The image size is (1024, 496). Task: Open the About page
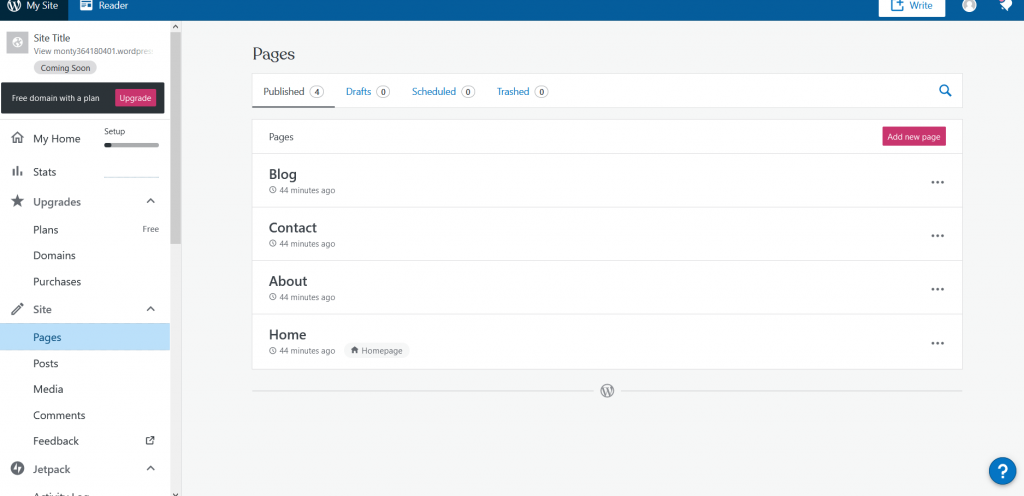click(288, 281)
